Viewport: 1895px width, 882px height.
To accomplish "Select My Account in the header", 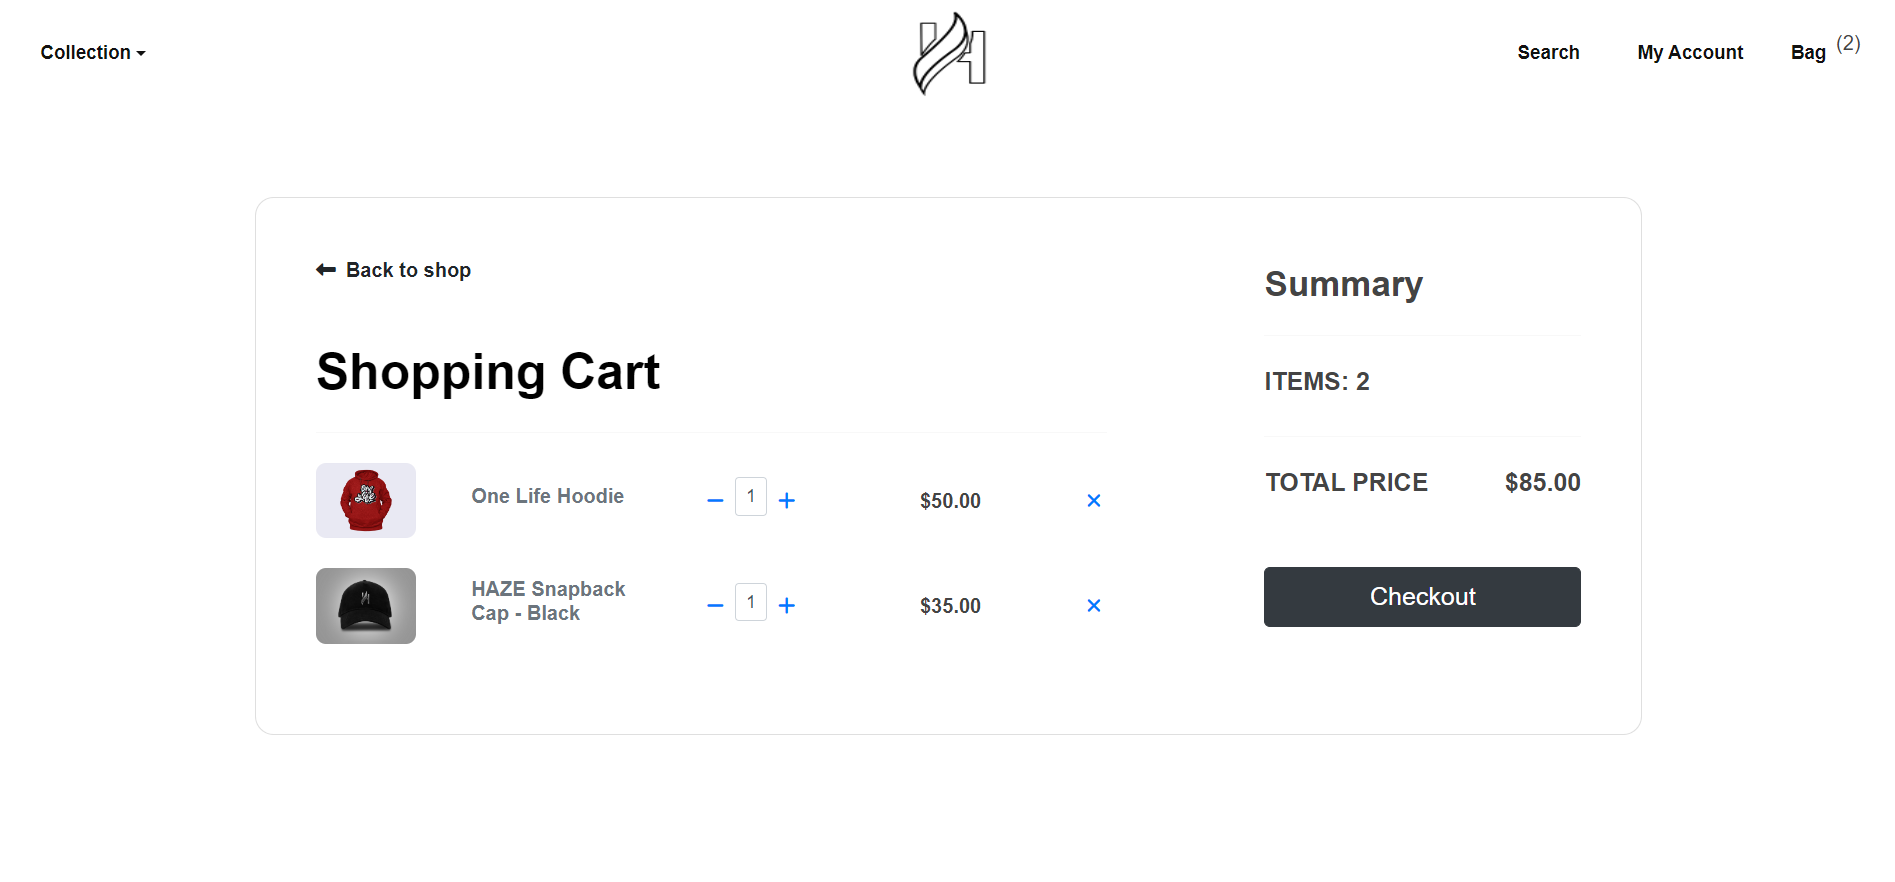I will tap(1689, 52).
